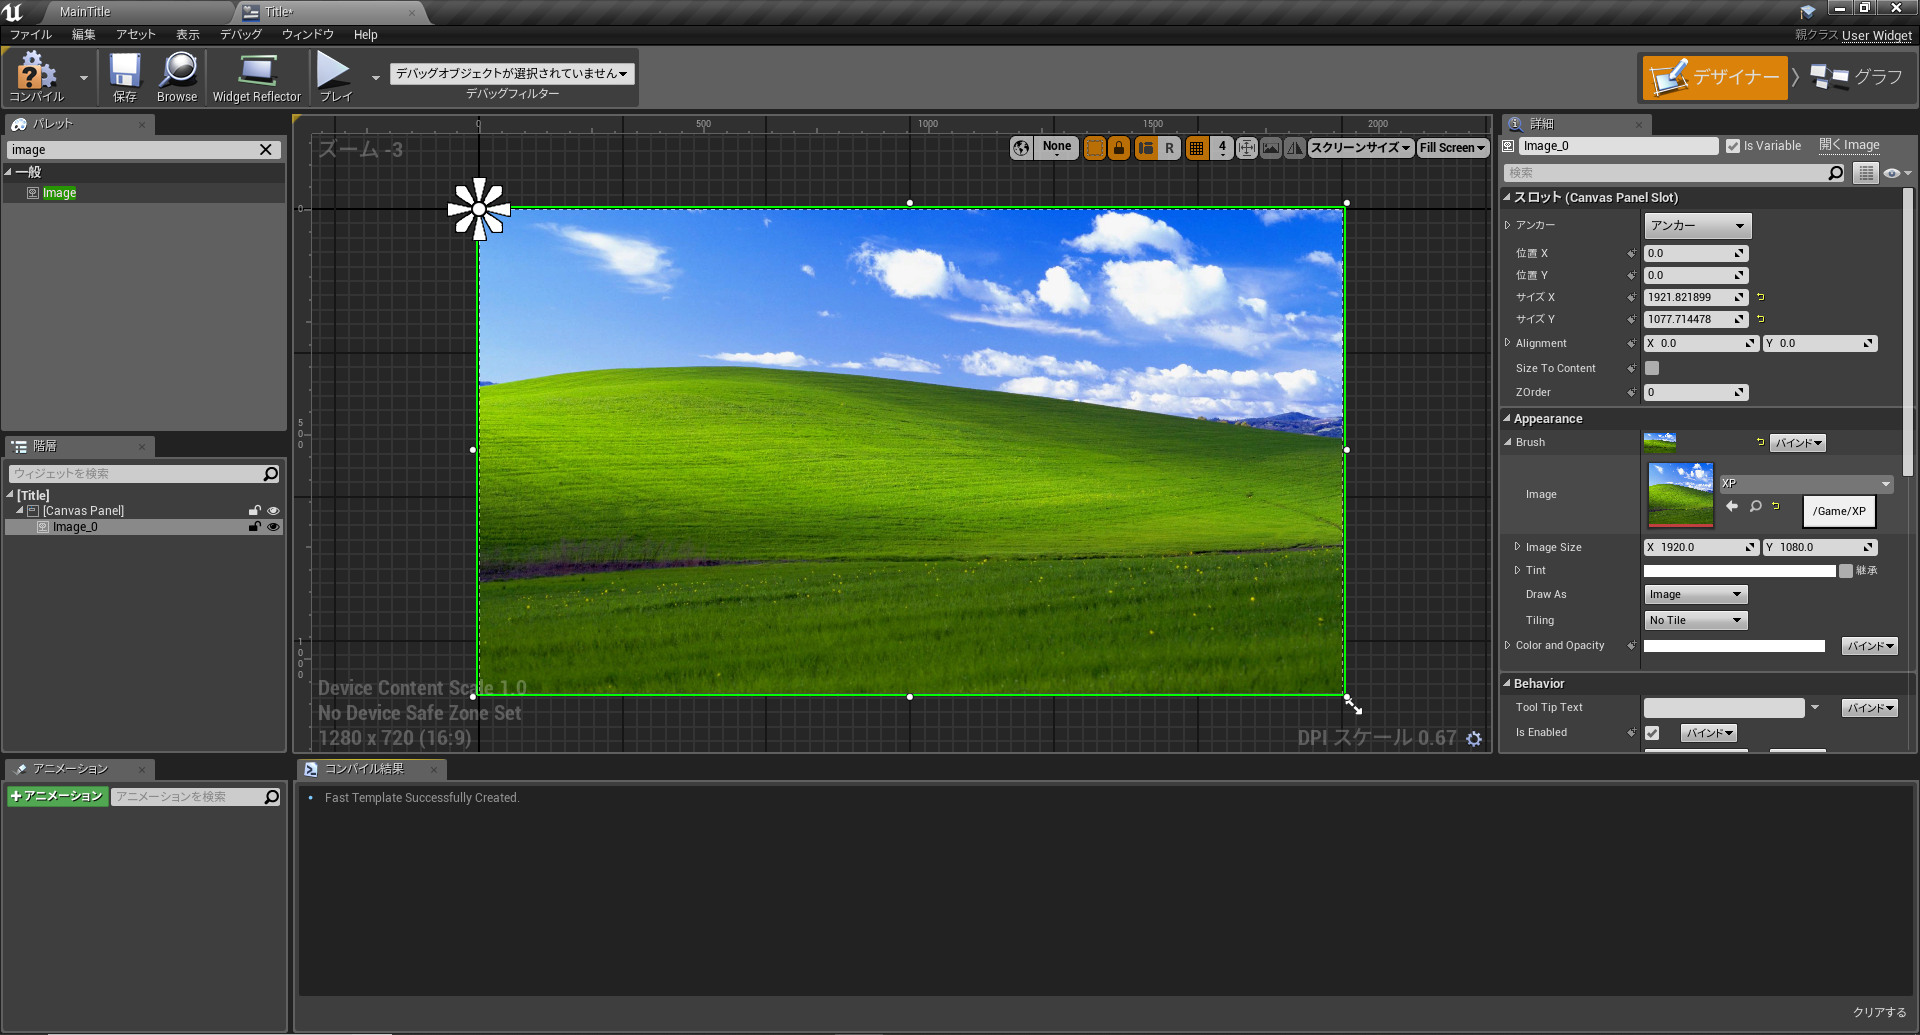The height and width of the screenshot is (1035, 1920).
Task: Click the flip preview icon in viewport toolbar
Action: (x=1294, y=147)
